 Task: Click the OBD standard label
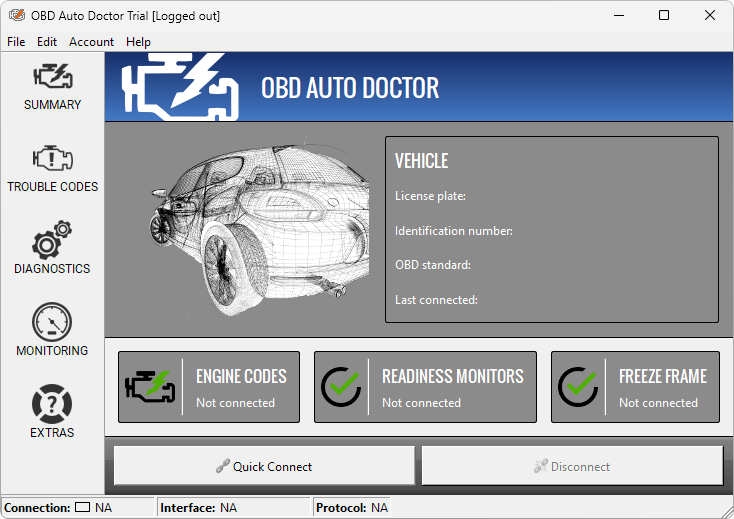[x=433, y=265]
